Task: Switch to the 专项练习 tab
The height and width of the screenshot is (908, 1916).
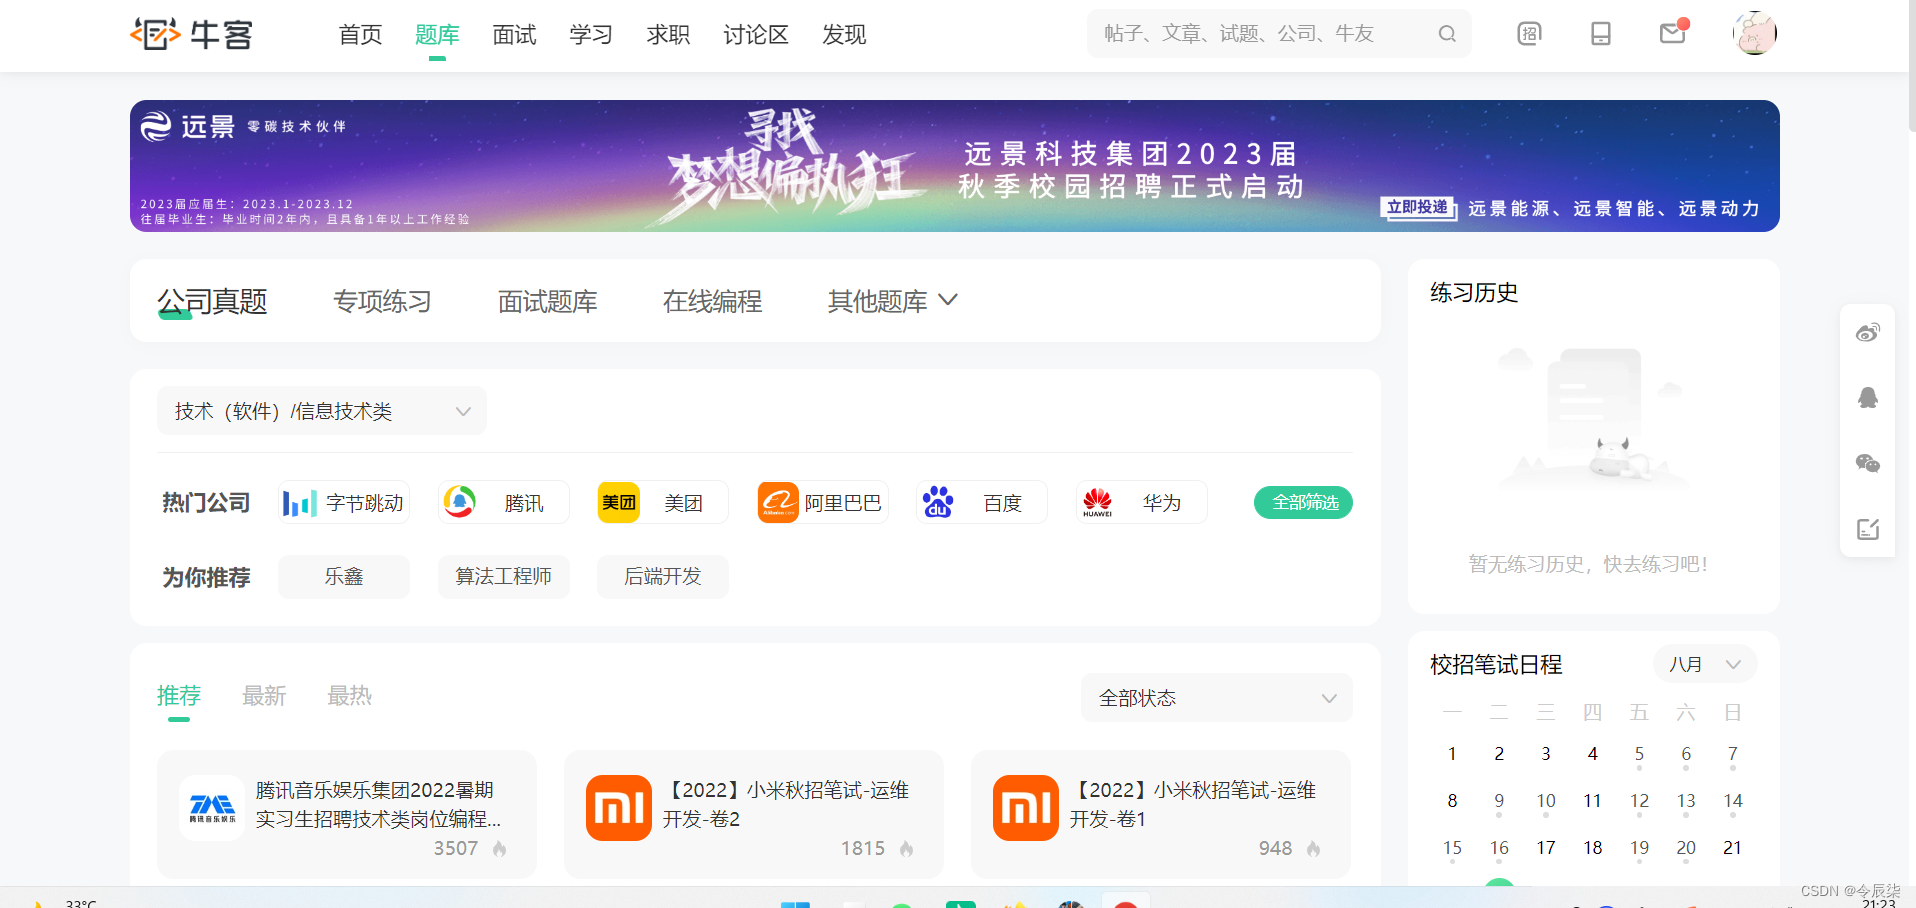Action: click(382, 301)
